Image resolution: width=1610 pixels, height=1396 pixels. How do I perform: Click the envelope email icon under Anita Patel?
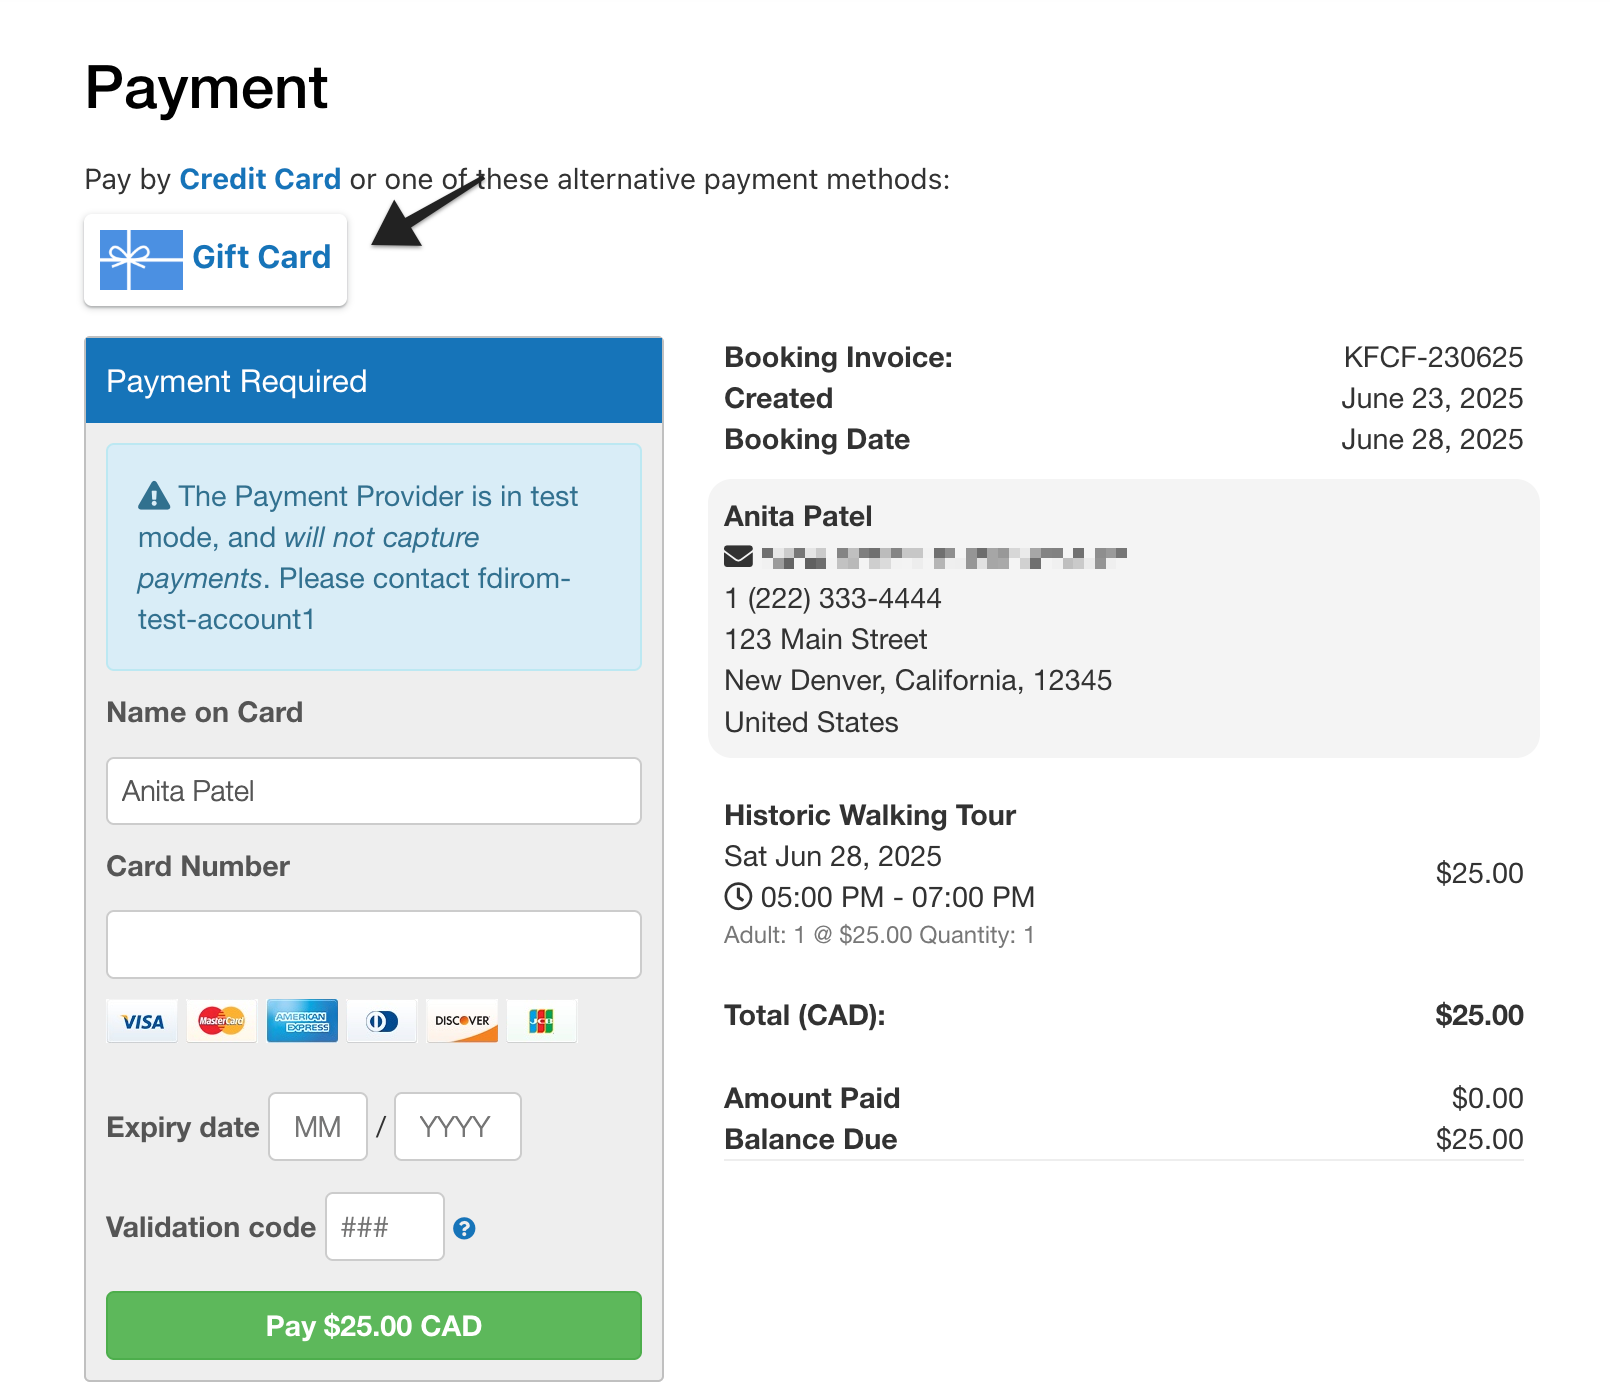pos(738,556)
